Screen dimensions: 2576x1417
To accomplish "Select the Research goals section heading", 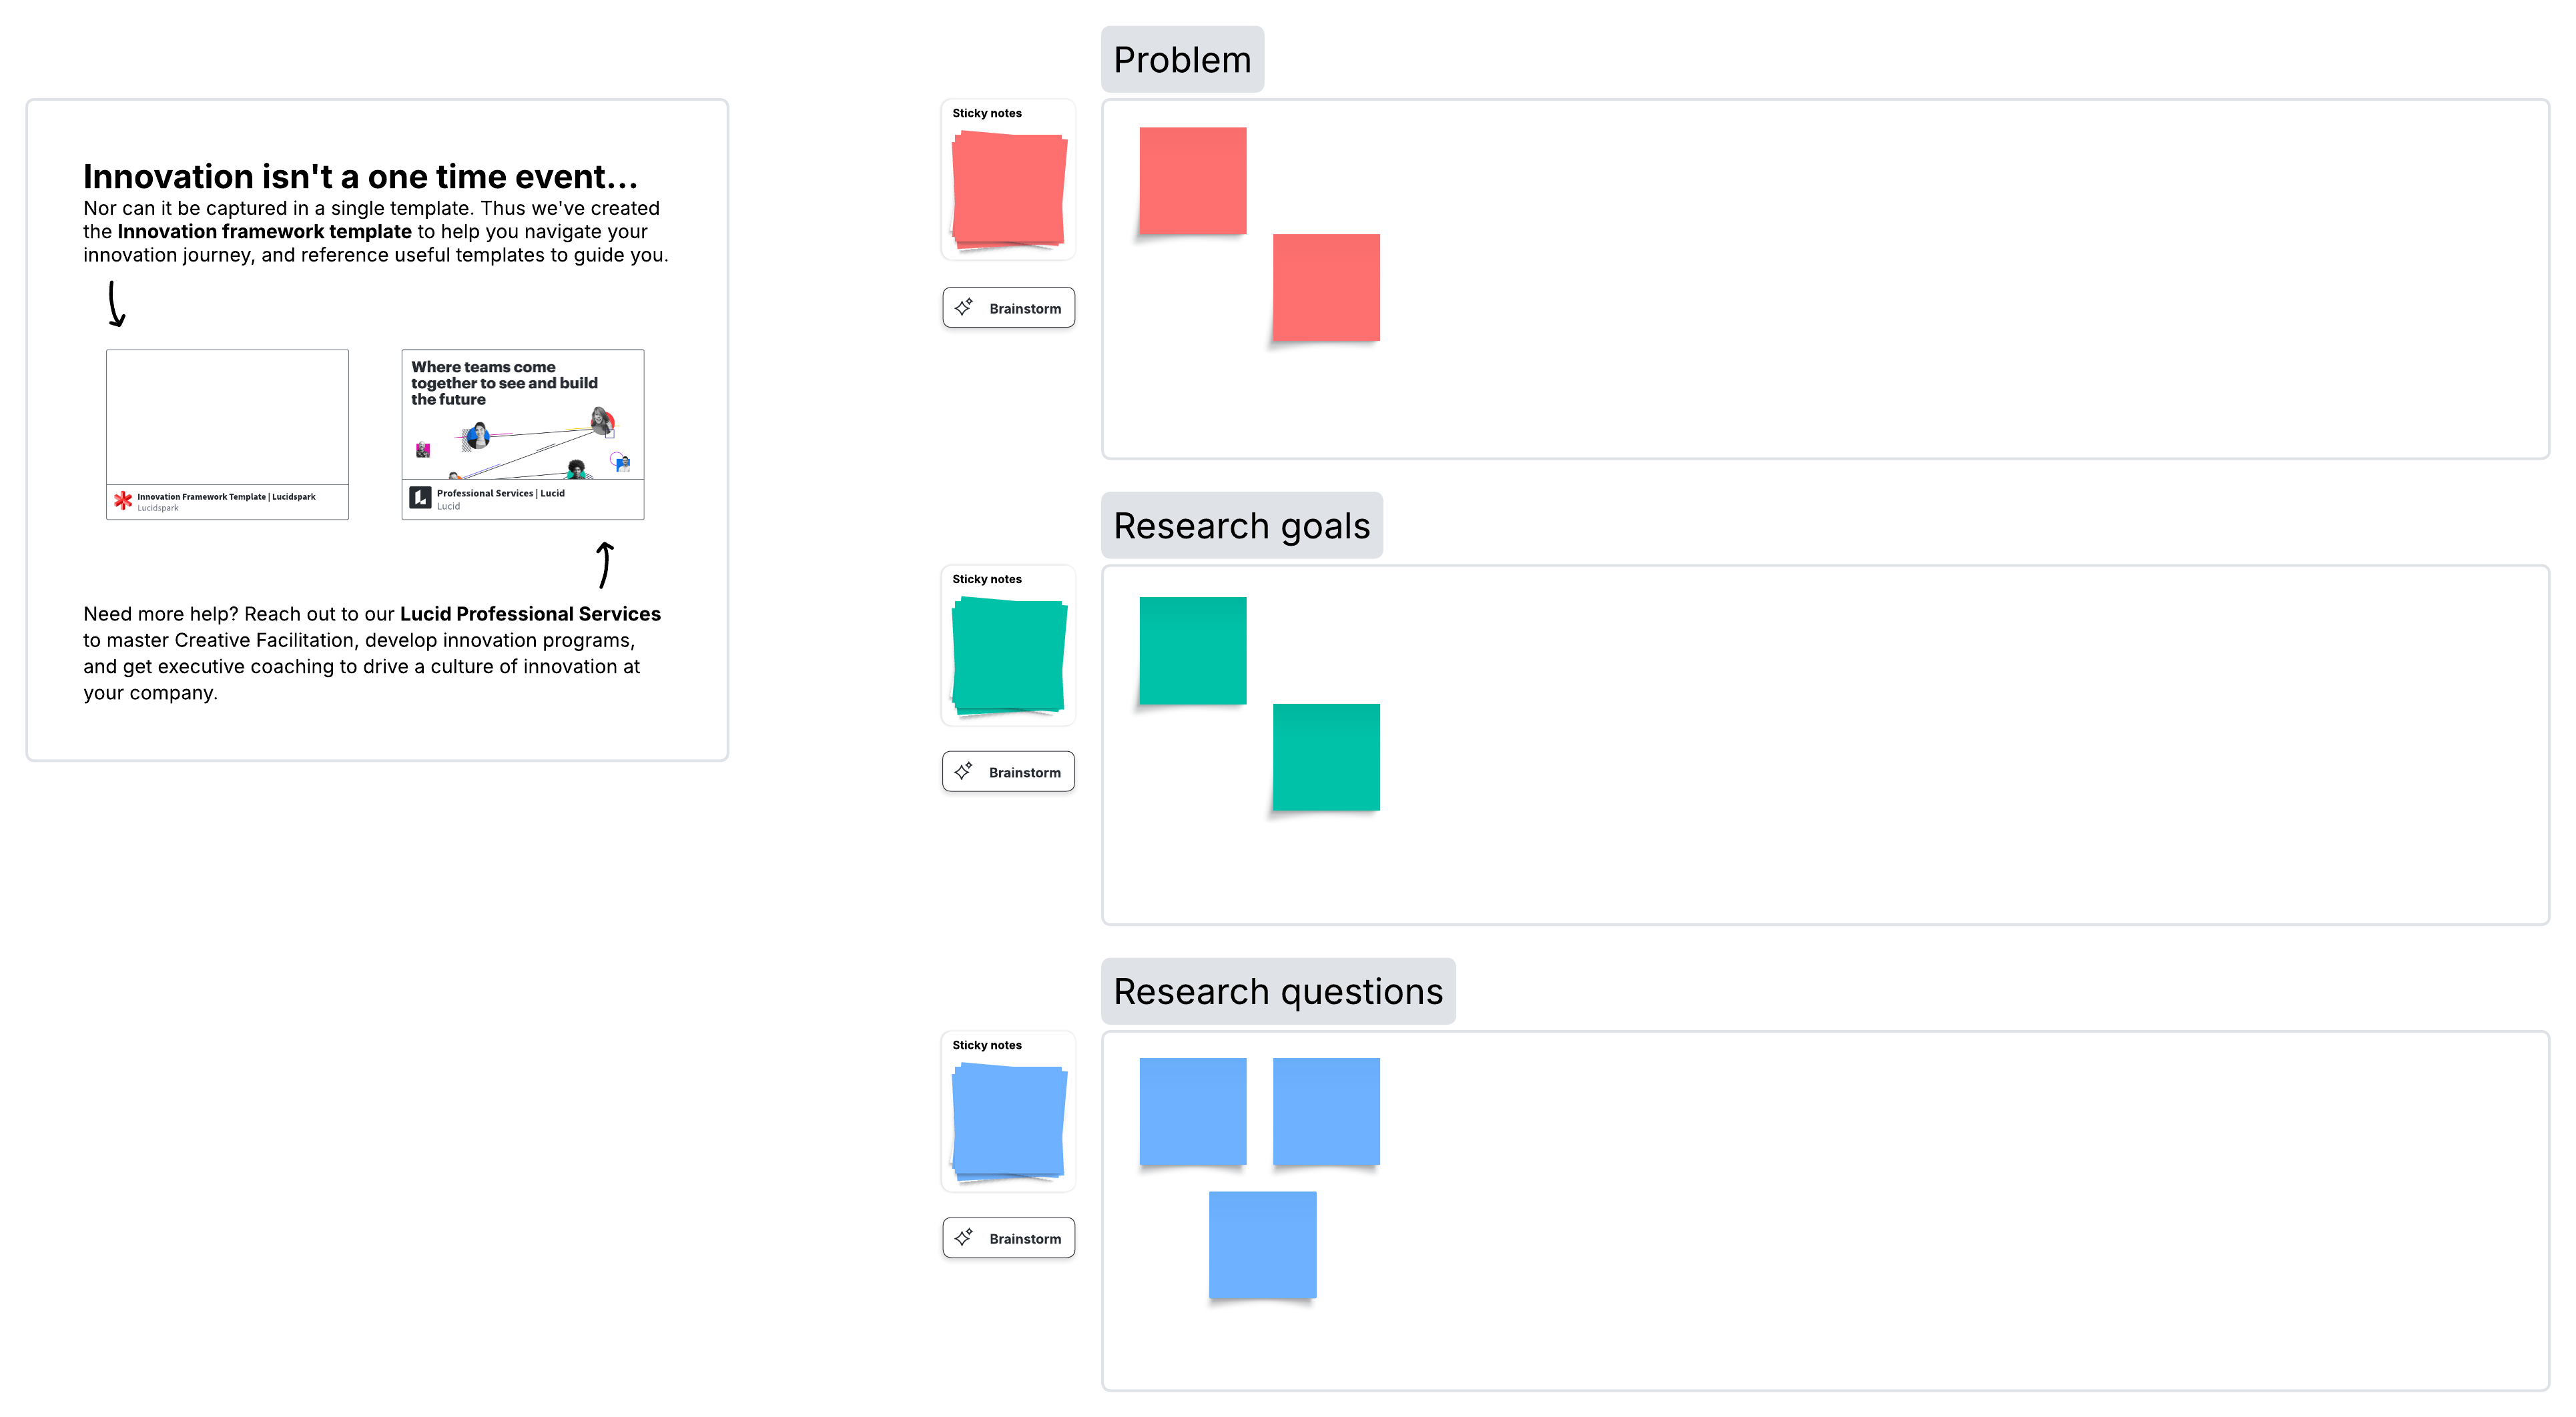I will pos(1241,526).
